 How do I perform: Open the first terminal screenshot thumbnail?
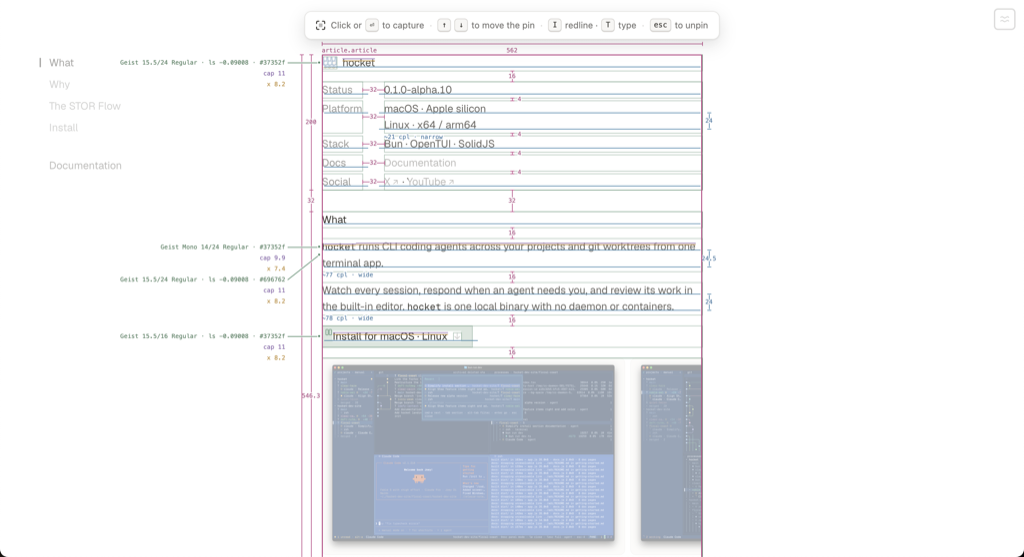tap(473, 453)
